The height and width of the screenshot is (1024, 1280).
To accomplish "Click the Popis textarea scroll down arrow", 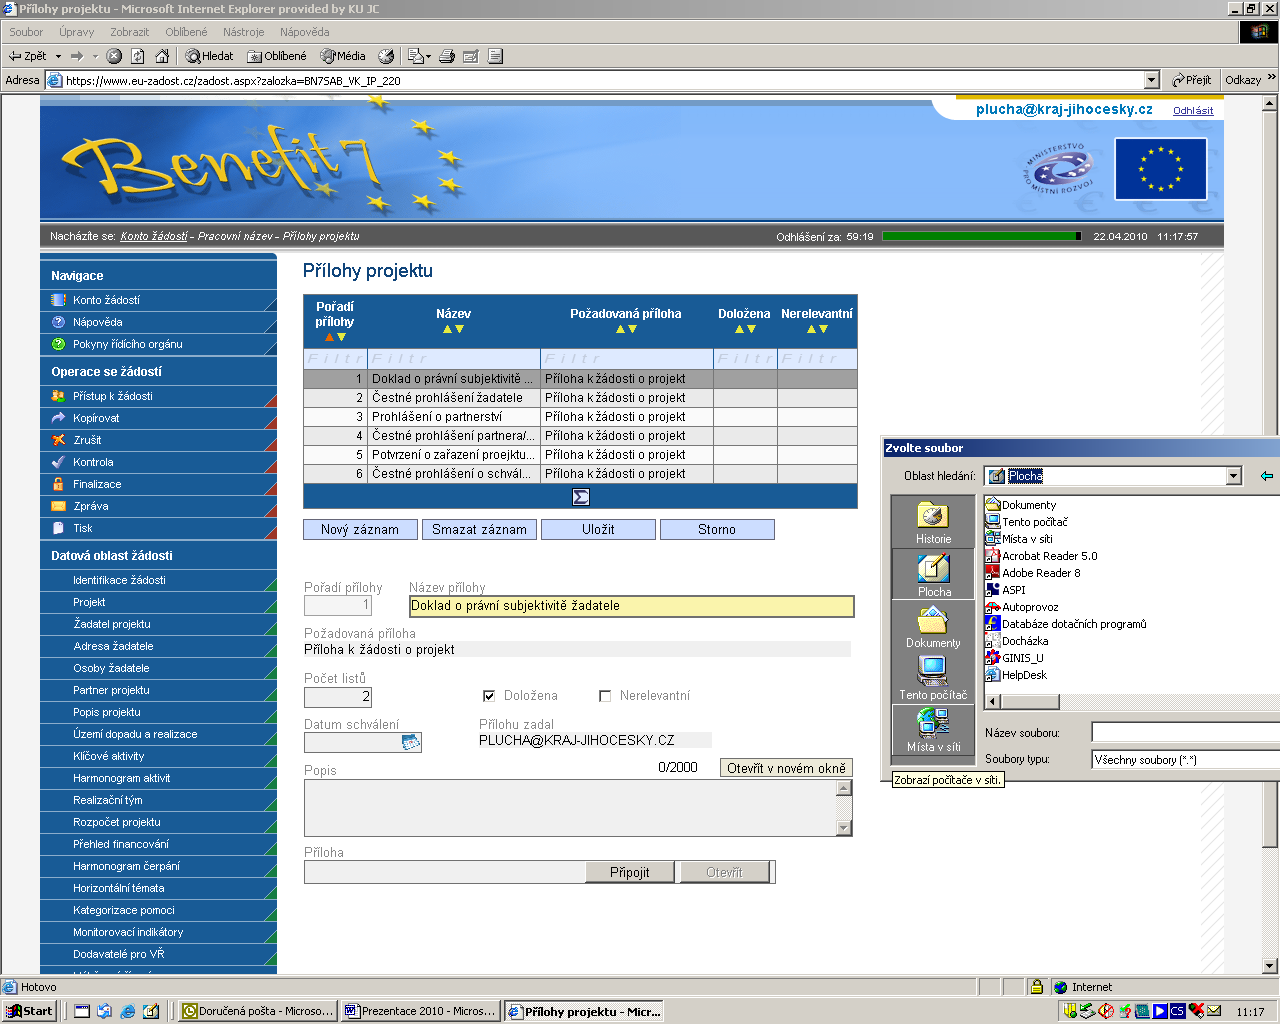I will (844, 827).
